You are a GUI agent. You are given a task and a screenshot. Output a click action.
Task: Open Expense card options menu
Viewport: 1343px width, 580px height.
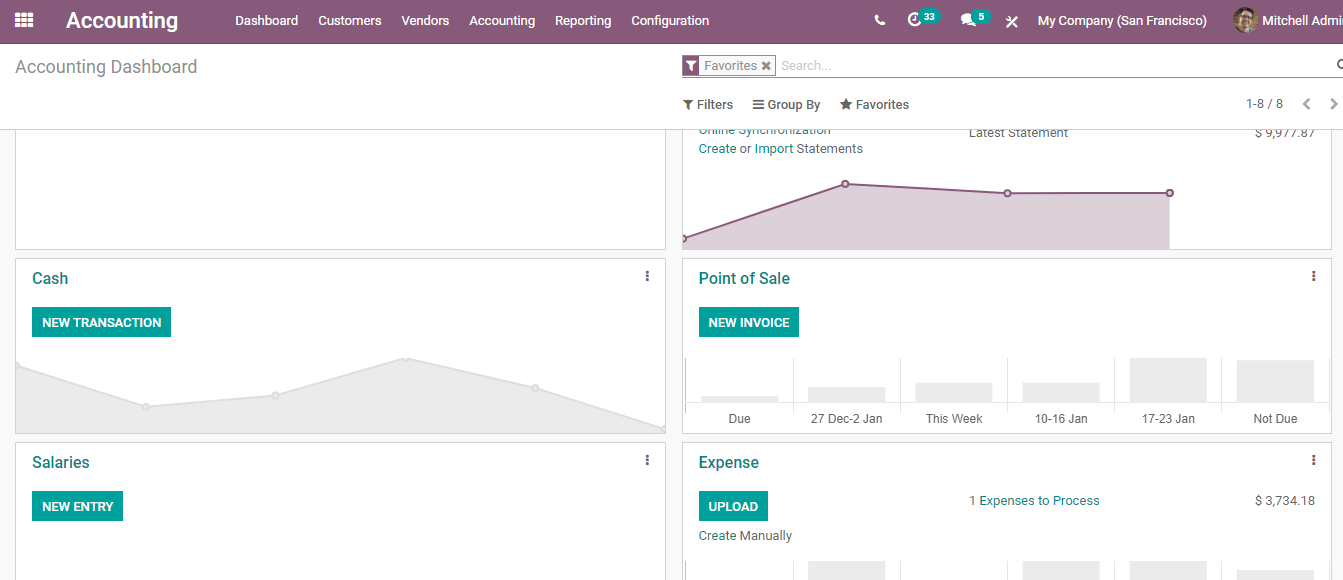tap(1313, 460)
